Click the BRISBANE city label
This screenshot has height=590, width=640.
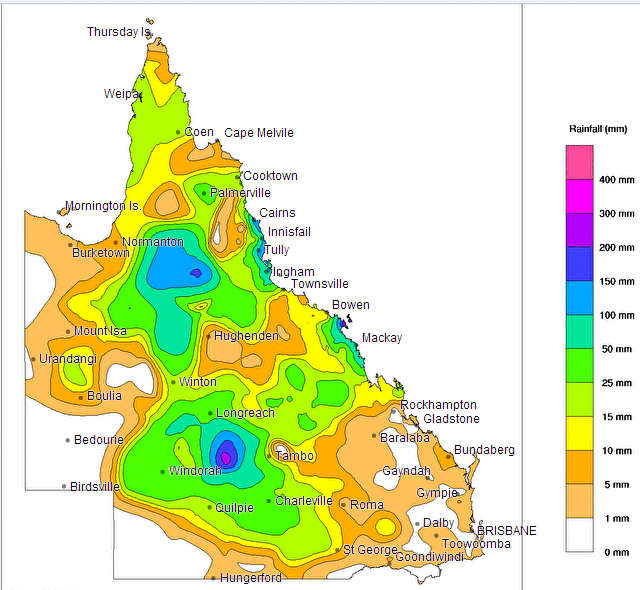pyautogui.click(x=506, y=531)
